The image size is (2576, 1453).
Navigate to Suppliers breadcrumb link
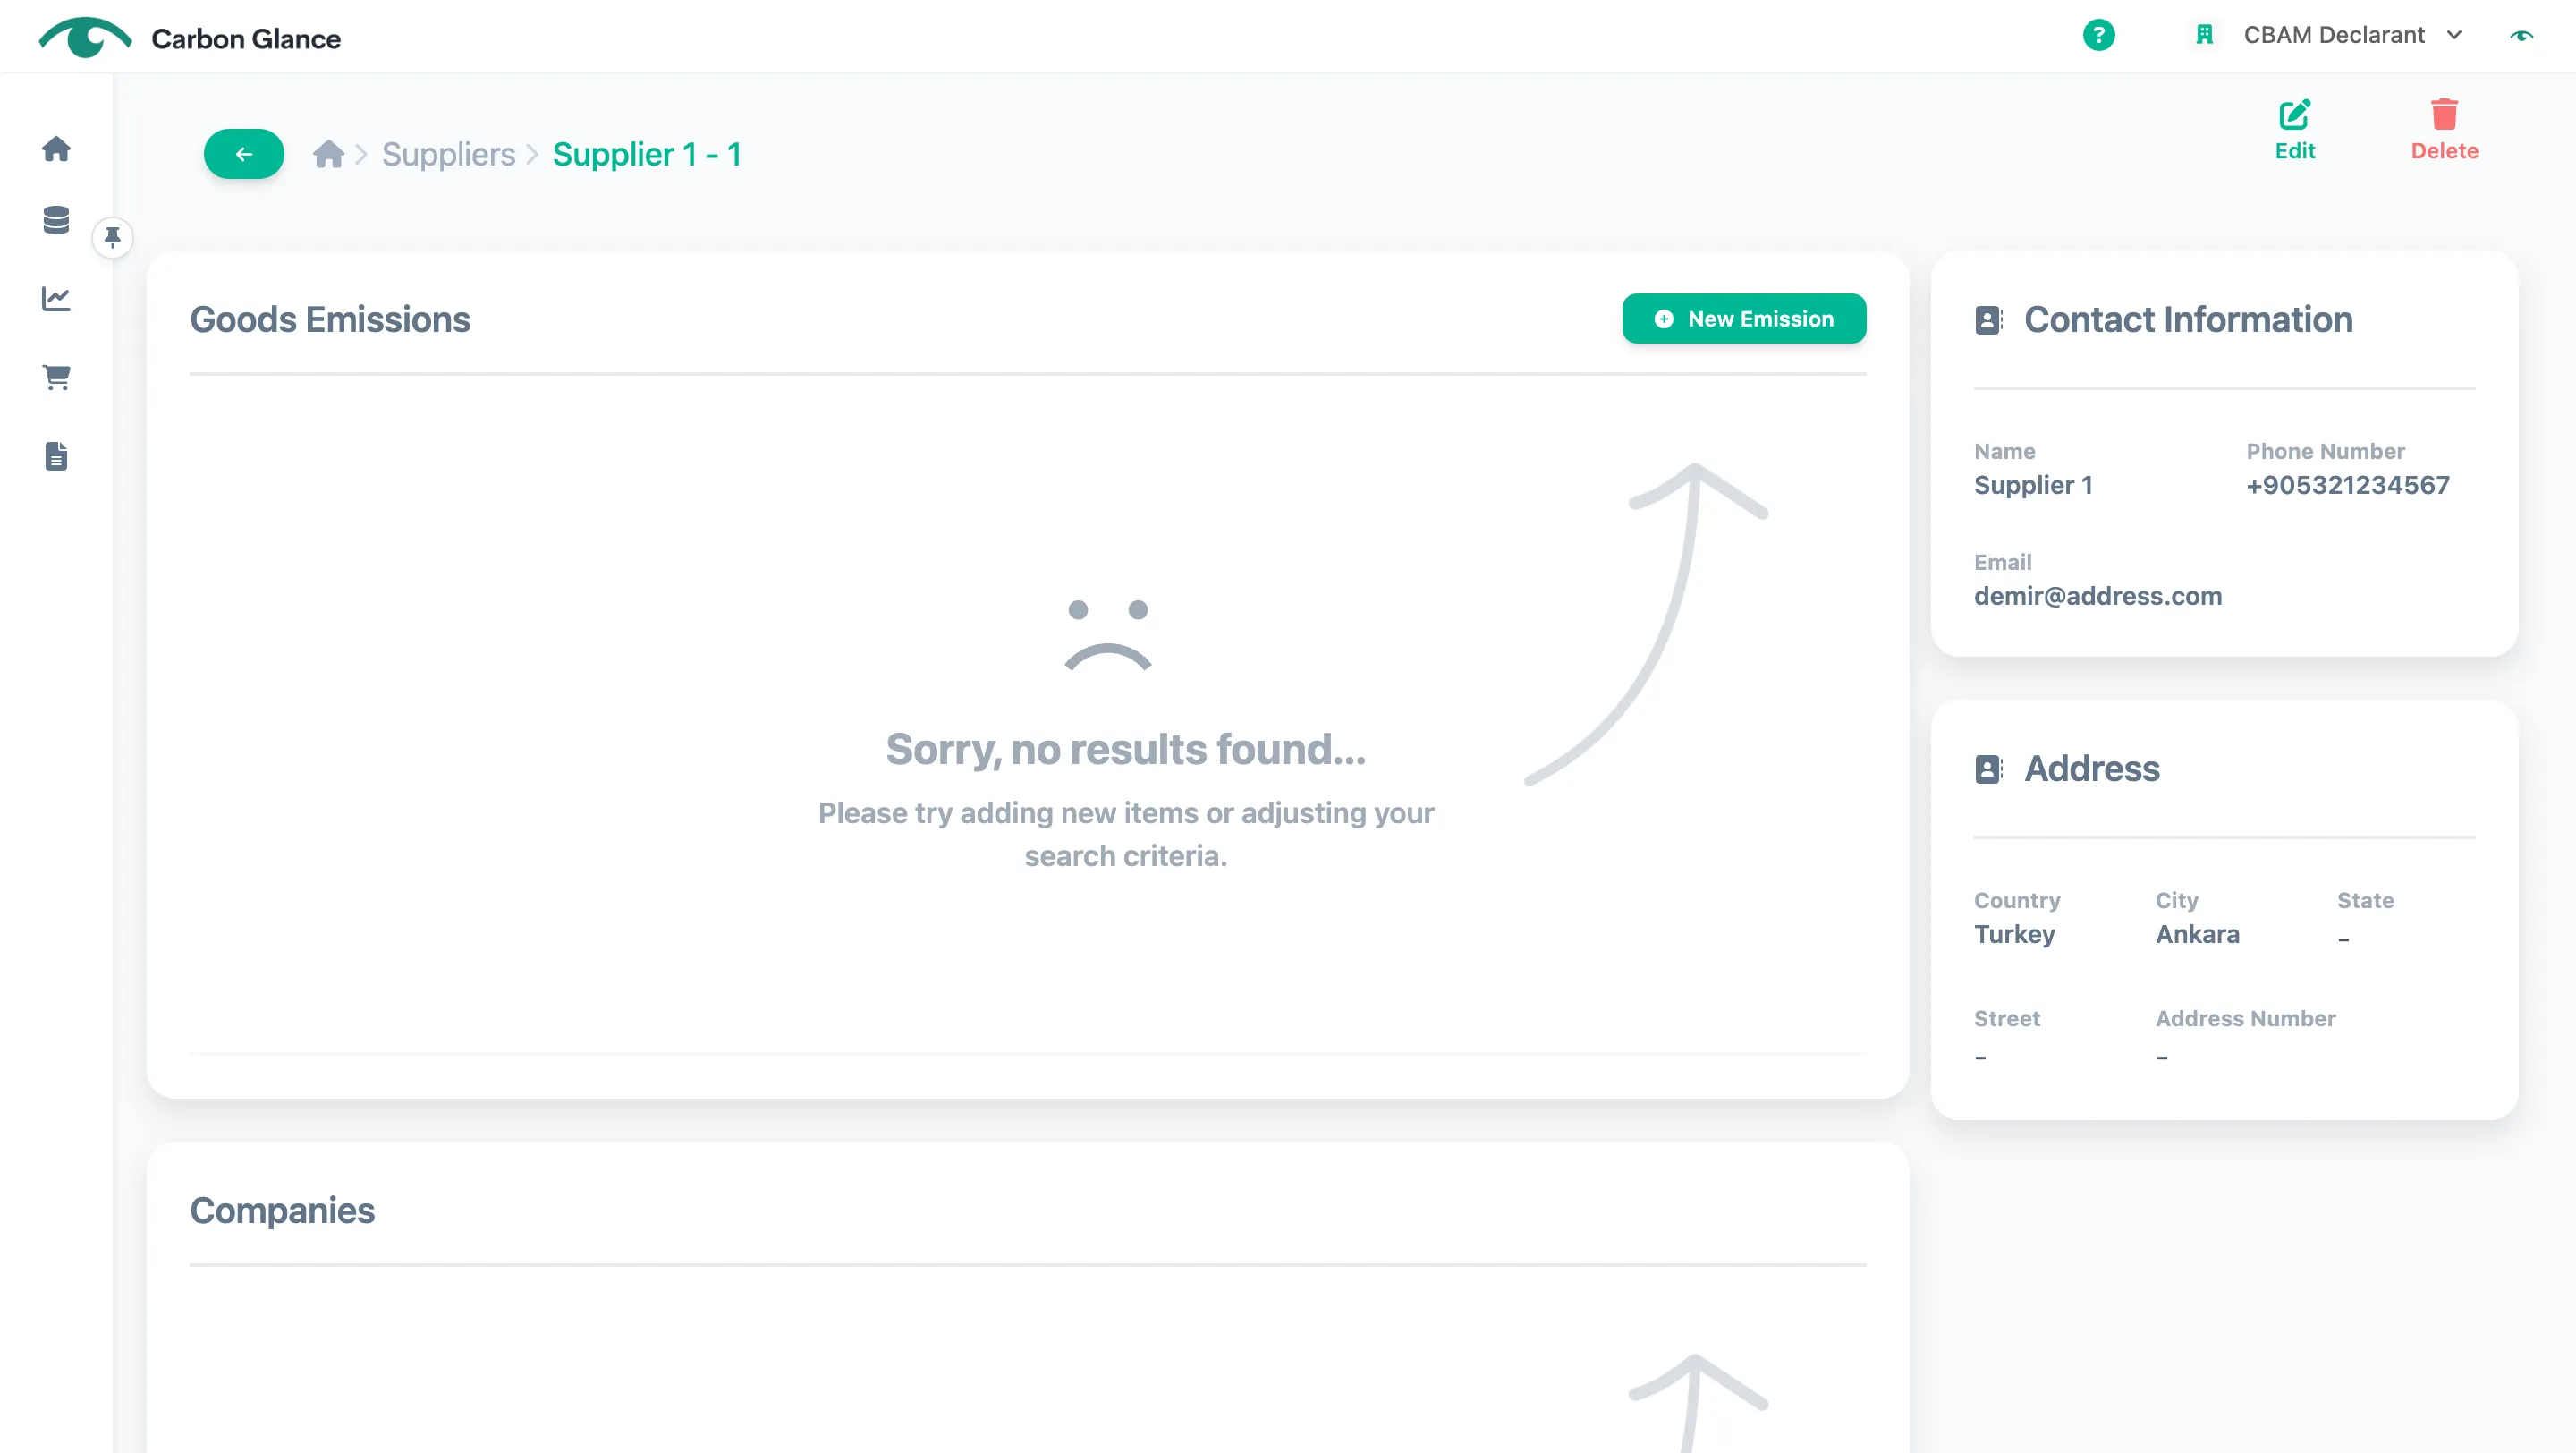(448, 154)
